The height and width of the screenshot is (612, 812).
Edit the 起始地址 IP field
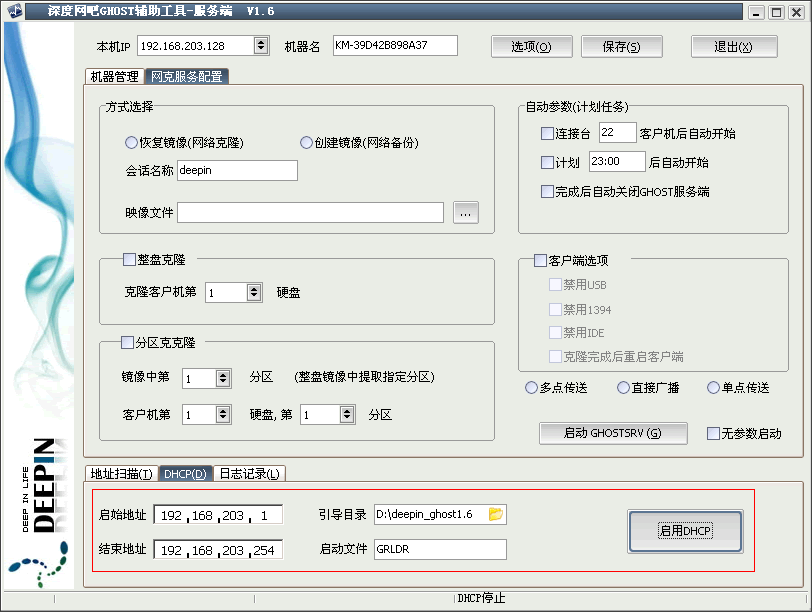coord(218,515)
